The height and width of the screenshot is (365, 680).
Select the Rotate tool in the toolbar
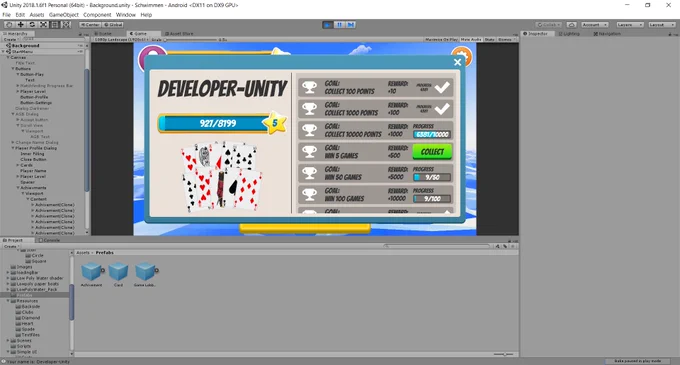click(32, 25)
